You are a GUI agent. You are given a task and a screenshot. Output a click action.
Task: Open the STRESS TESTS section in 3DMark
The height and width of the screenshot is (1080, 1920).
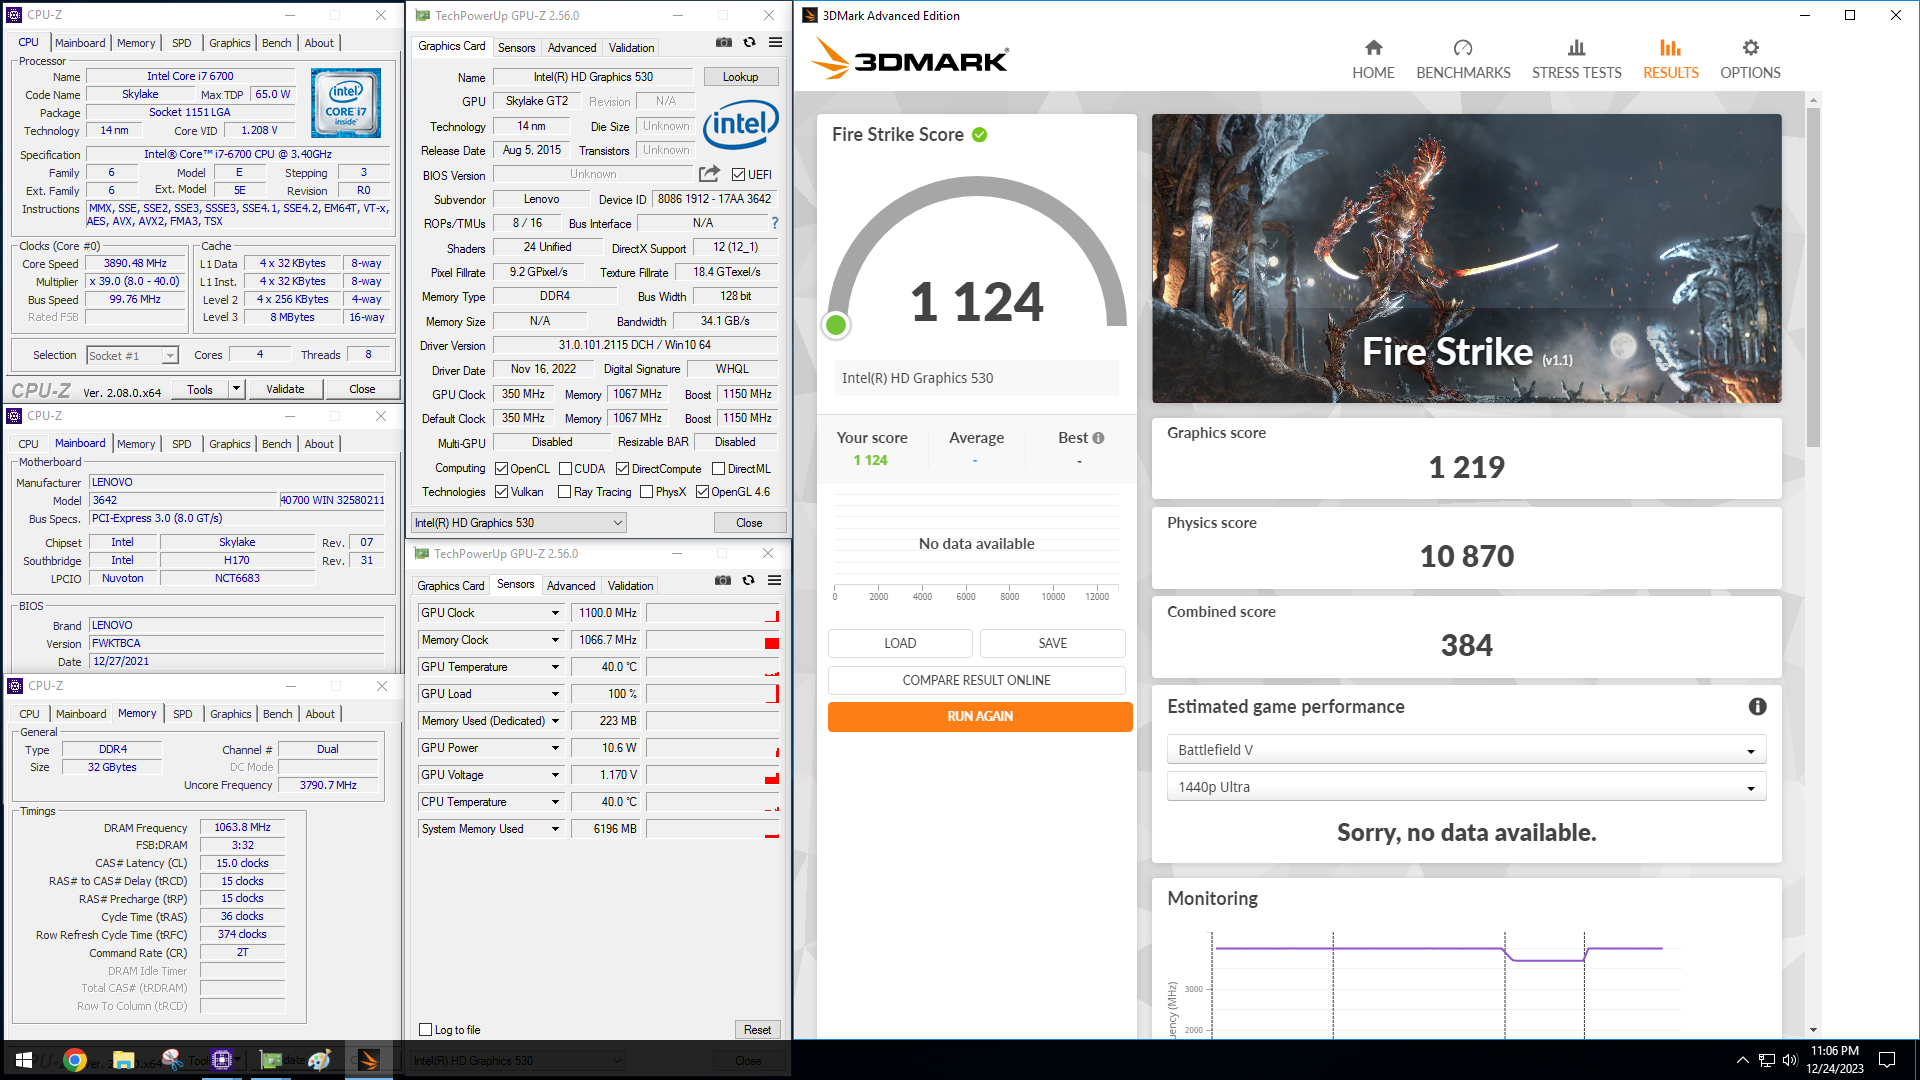coord(1577,60)
